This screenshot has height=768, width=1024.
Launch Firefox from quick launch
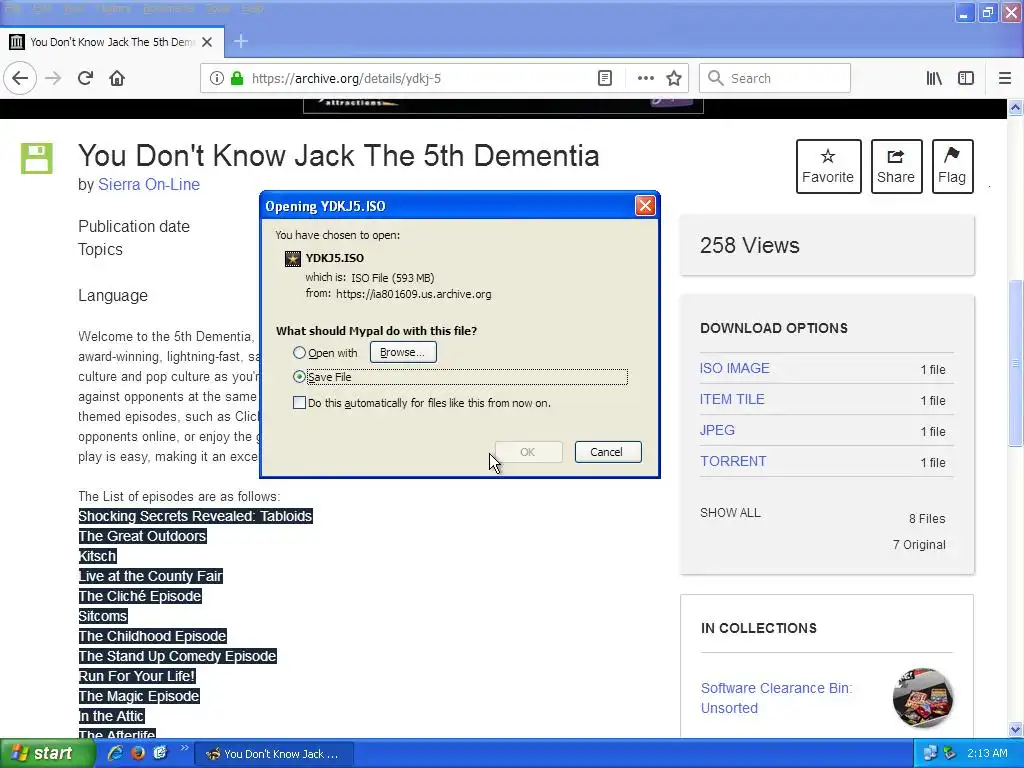point(138,753)
